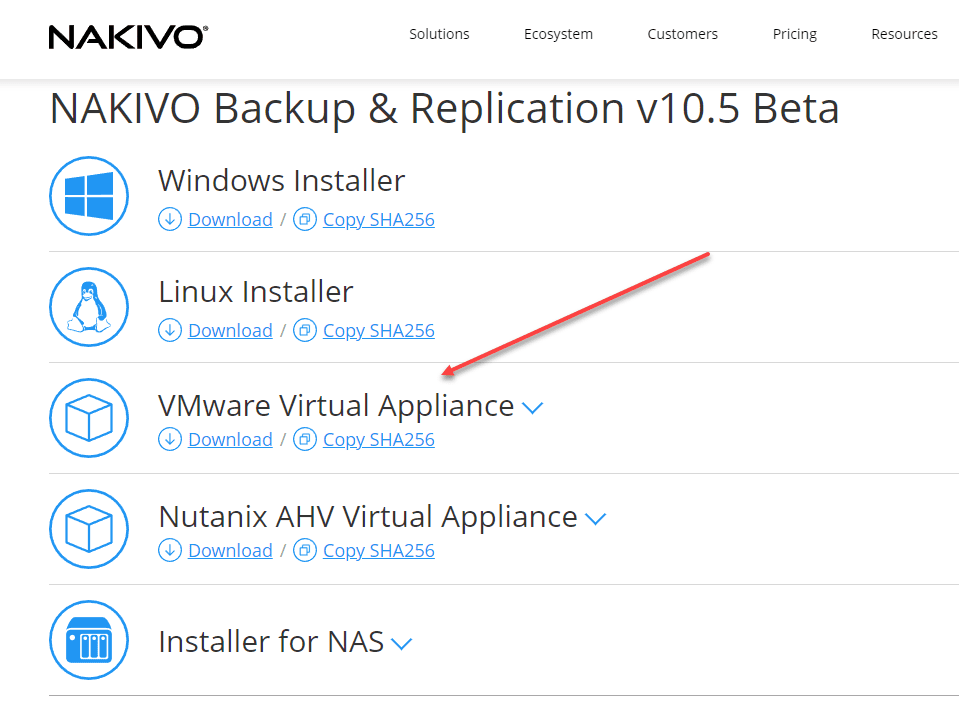Expand the Installer for NAS chevron

[x=401, y=644]
